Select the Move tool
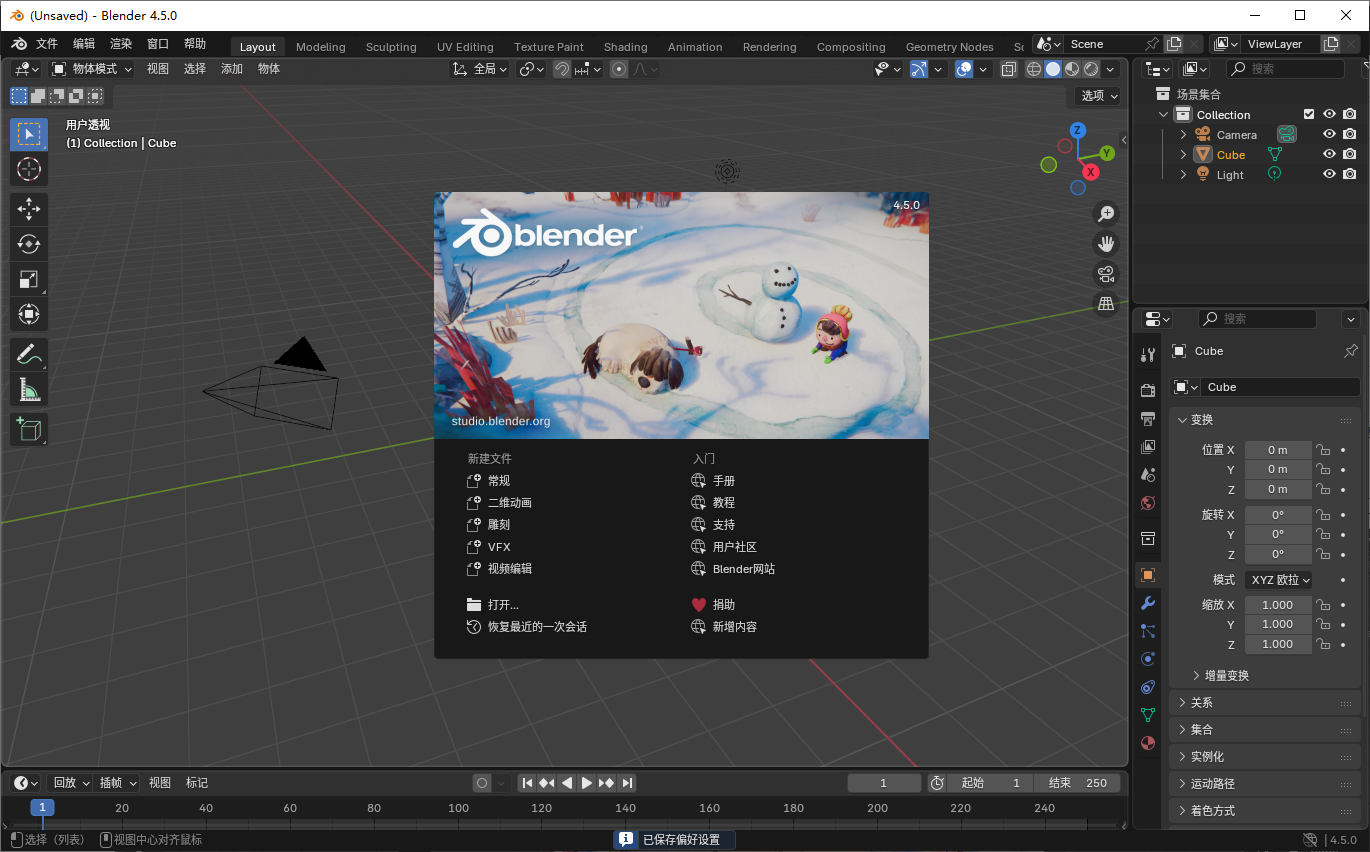The width and height of the screenshot is (1370, 852). click(29, 209)
